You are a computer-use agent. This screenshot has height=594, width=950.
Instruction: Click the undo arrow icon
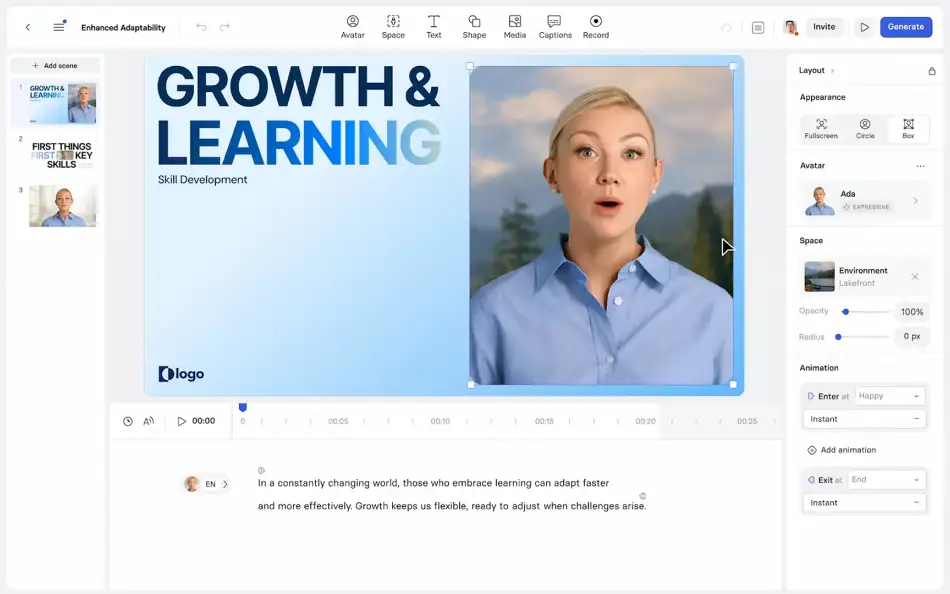pyautogui.click(x=201, y=27)
